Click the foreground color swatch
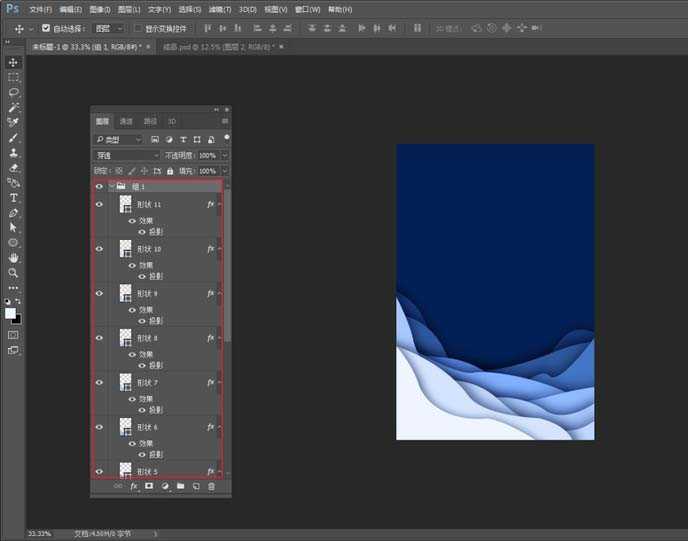The width and height of the screenshot is (688, 541). (x=10, y=313)
